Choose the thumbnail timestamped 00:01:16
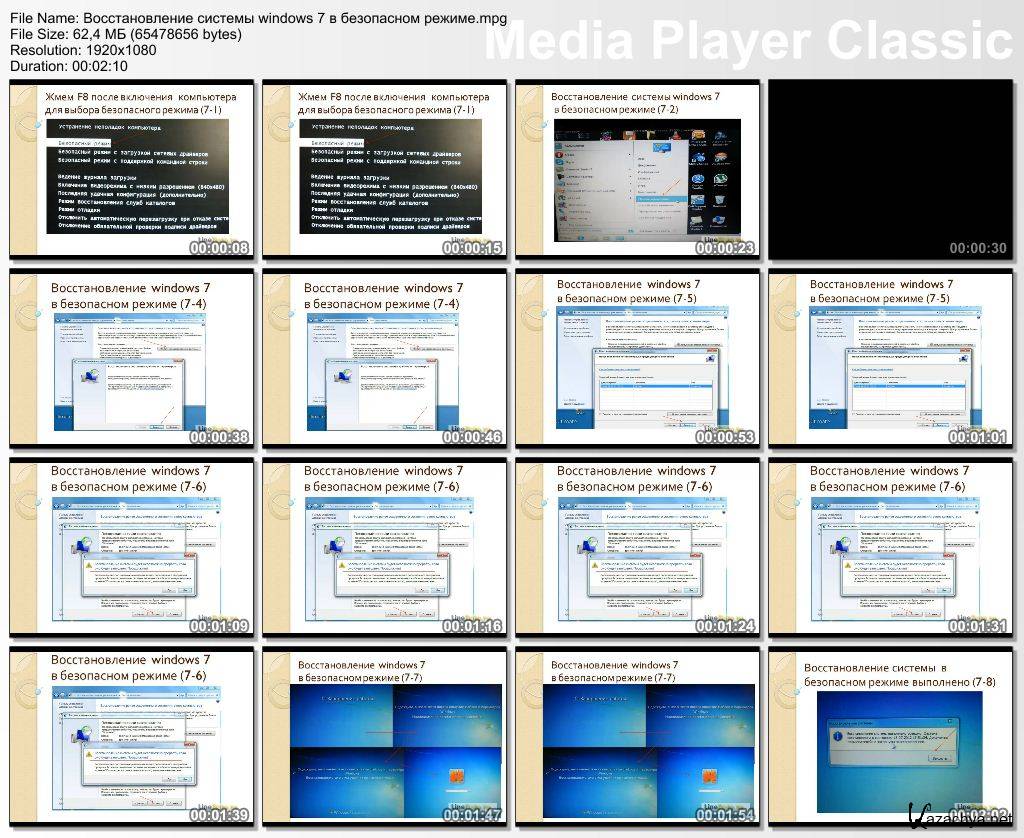This screenshot has height=838, width=1024. pos(385,546)
